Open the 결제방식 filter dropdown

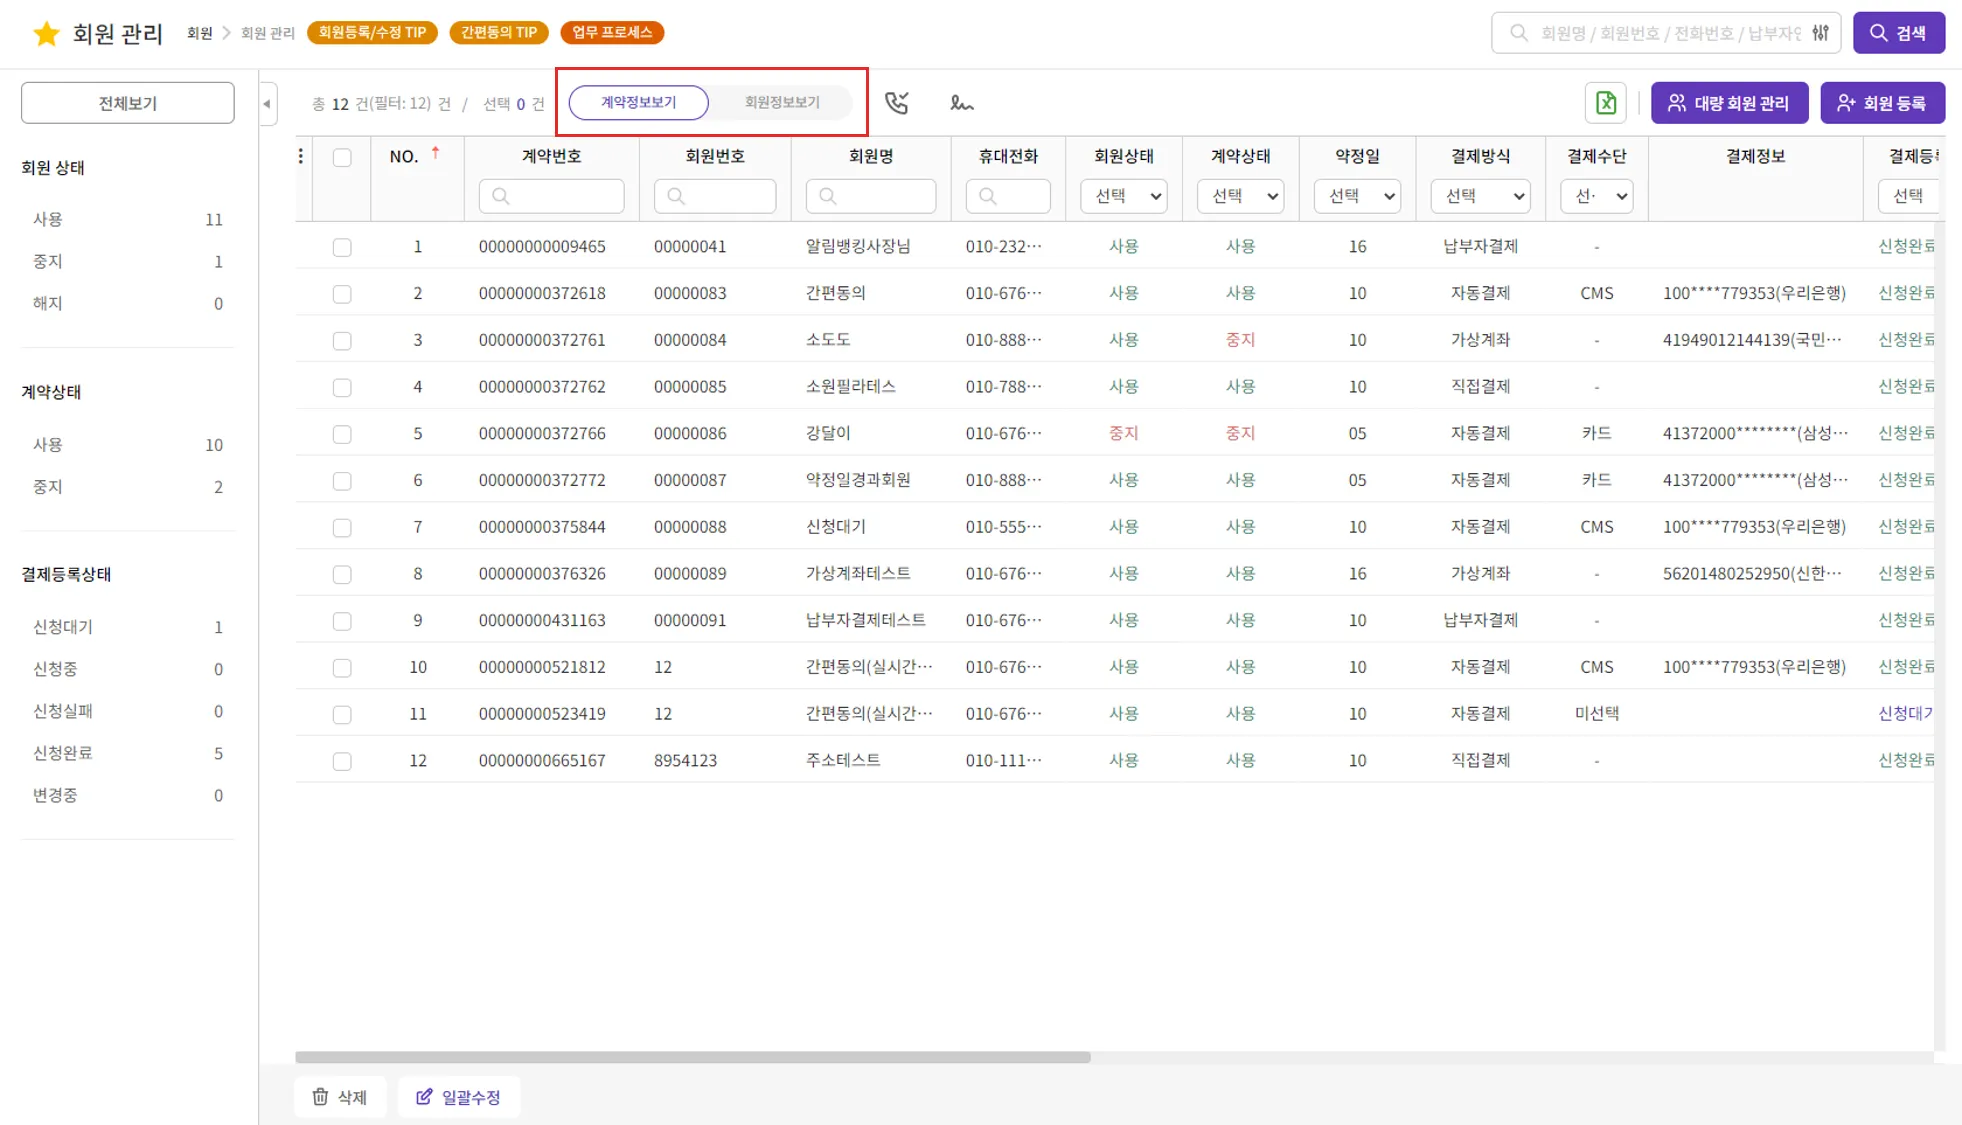[x=1480, y=196]
